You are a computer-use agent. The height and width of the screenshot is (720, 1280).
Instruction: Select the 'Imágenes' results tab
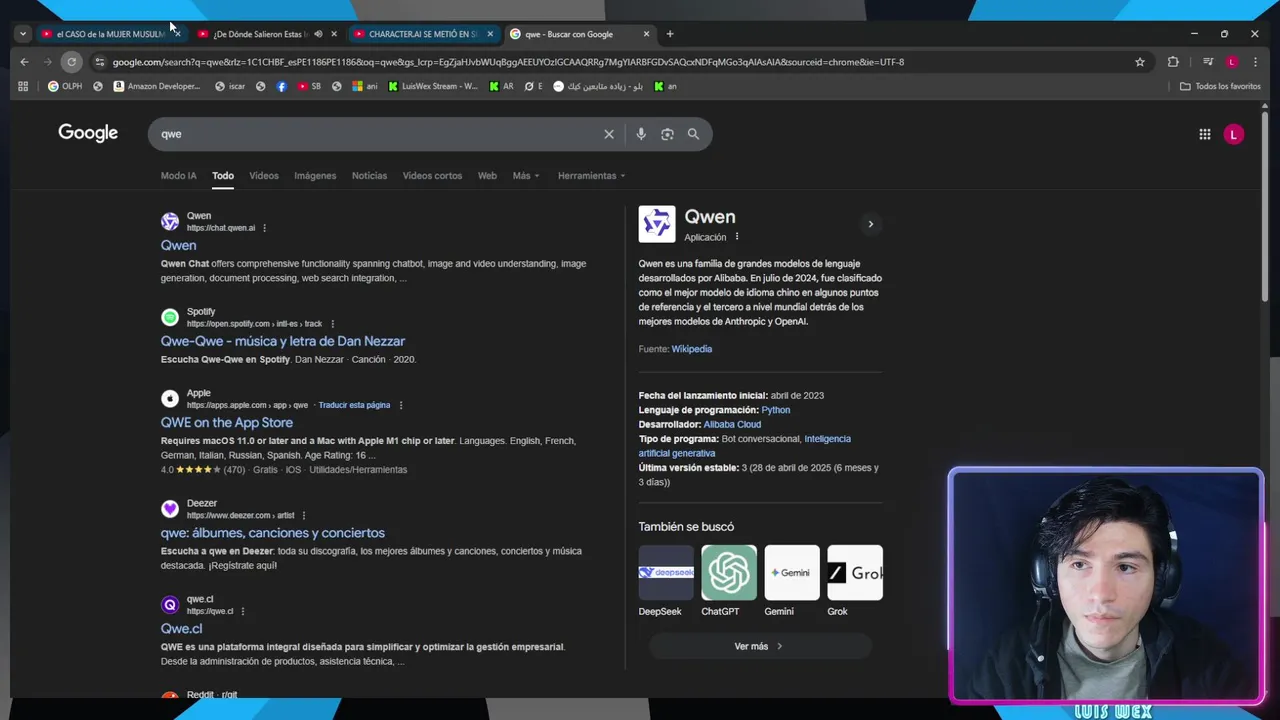(x=315, y=176)
